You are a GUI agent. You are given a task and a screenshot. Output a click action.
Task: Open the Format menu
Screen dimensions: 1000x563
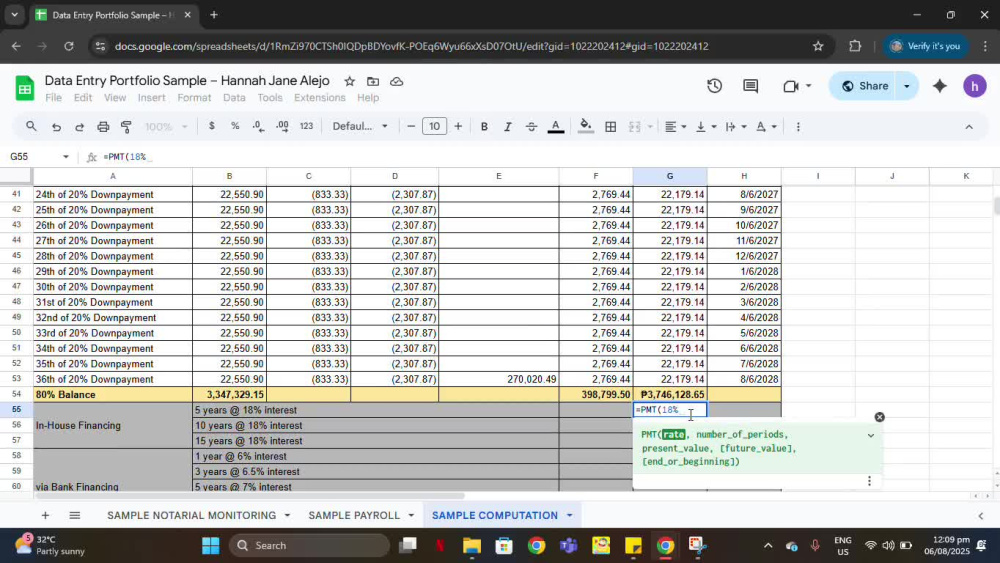(x=194, y=98)
